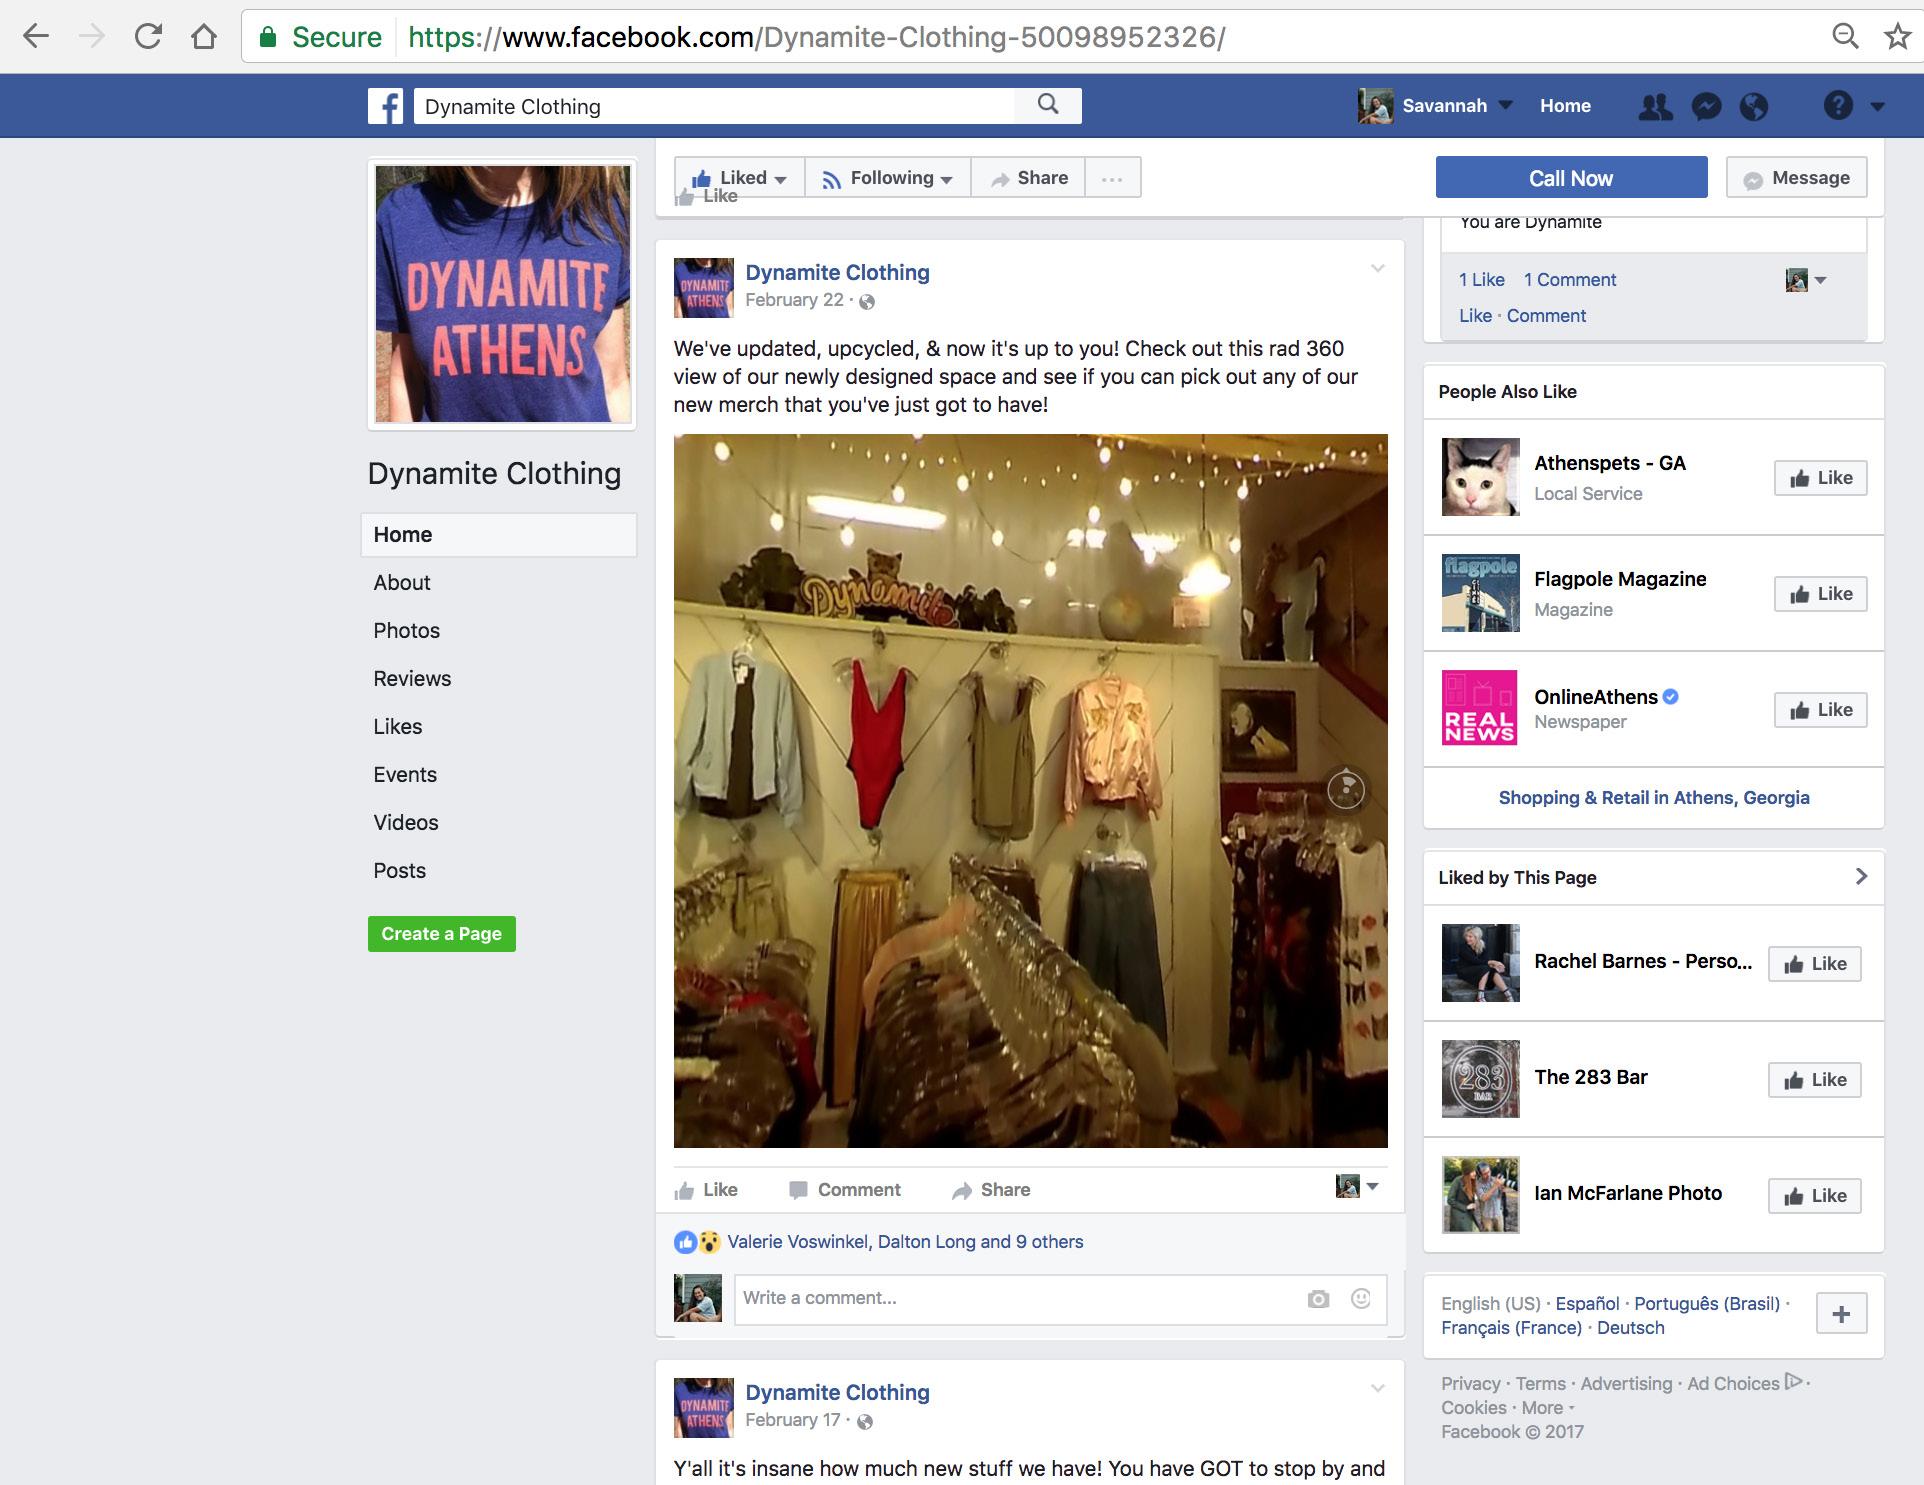The height and width of the screenshot is (1485, 1924).
Task: Toggle Like on Athenspets - GA
Action: click(x=1820, y=478)
